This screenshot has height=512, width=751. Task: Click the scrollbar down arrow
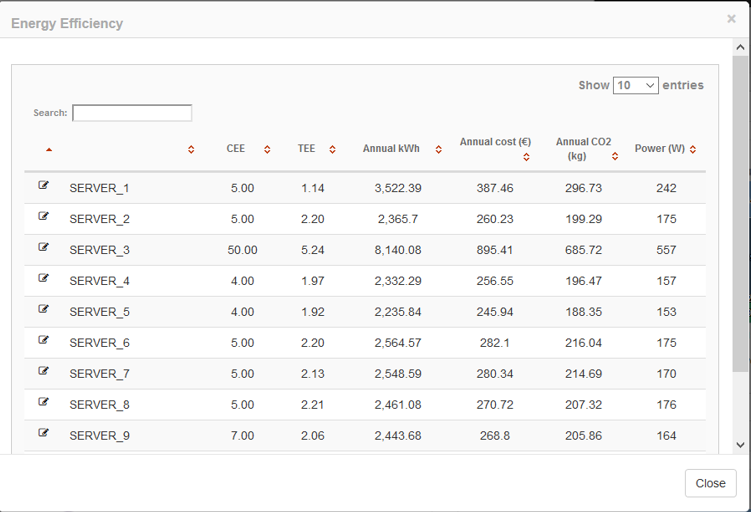coord(740,445)
